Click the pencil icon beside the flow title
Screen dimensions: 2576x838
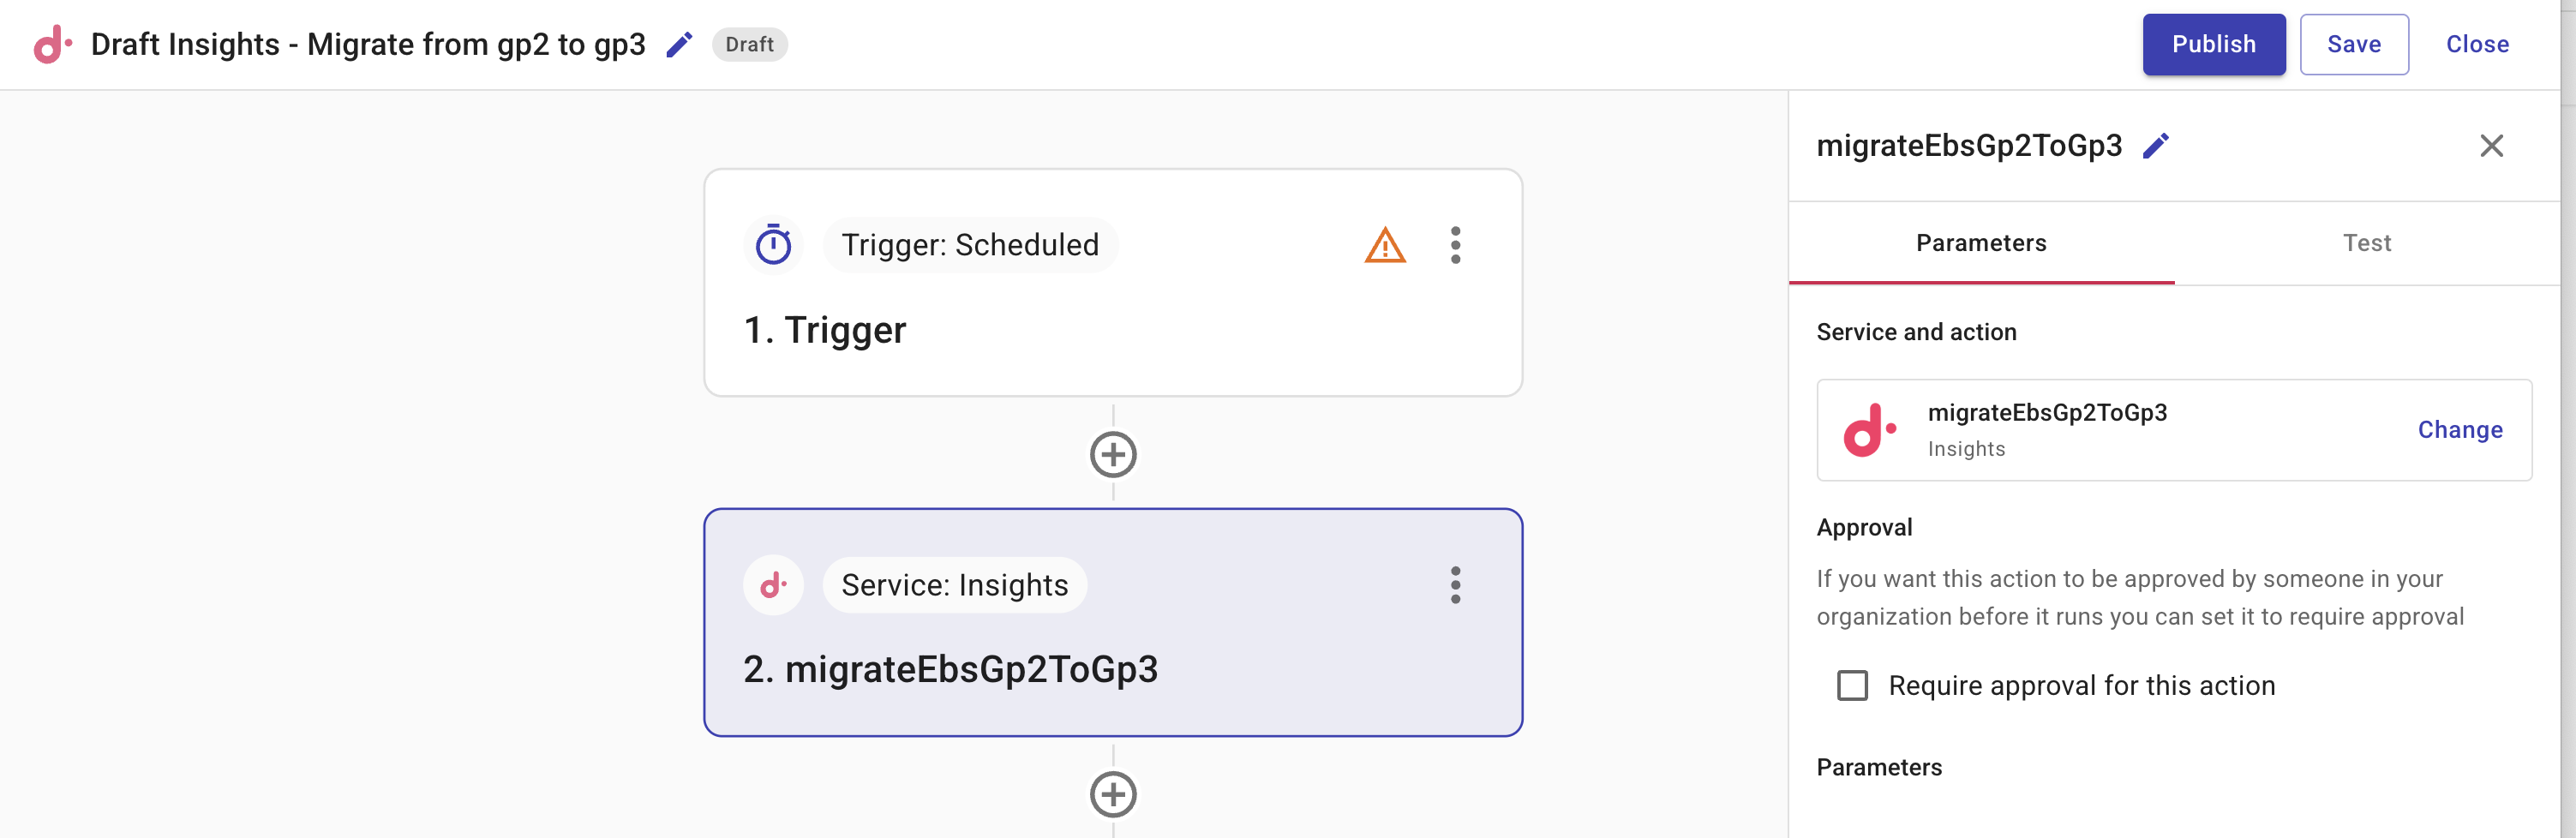click(679, 45)
